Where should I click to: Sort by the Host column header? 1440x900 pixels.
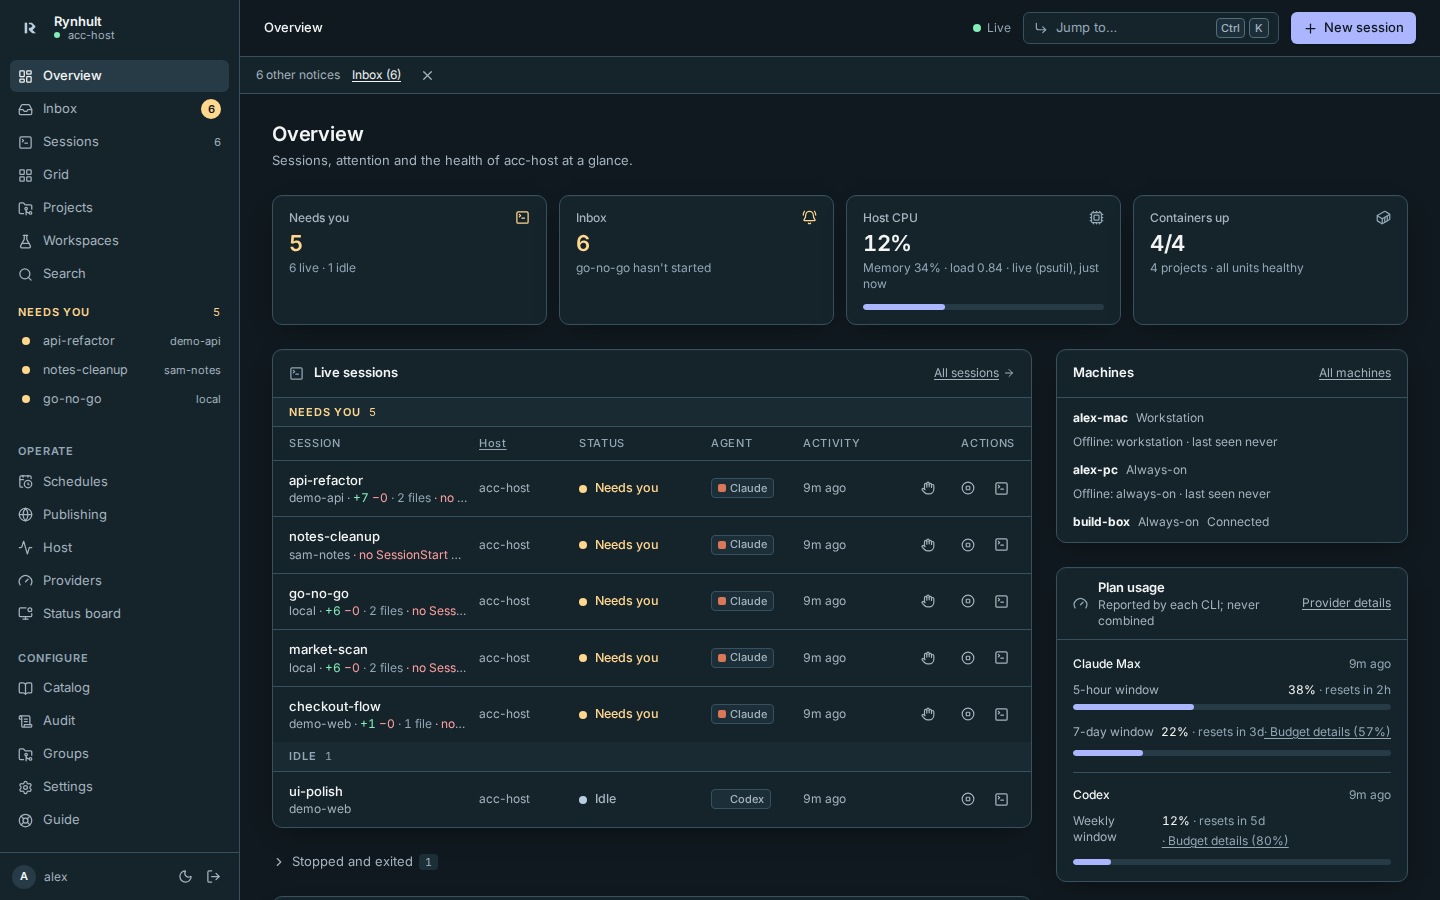click(x=492, y=443)
